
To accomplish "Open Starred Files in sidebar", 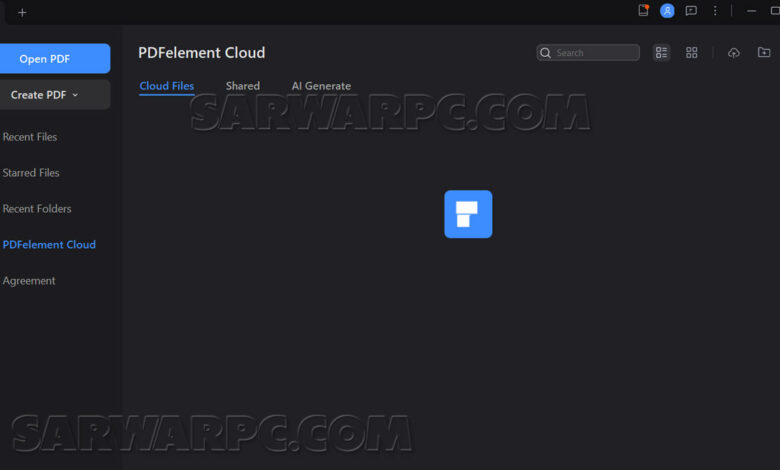I will click(x=31, y=173).
